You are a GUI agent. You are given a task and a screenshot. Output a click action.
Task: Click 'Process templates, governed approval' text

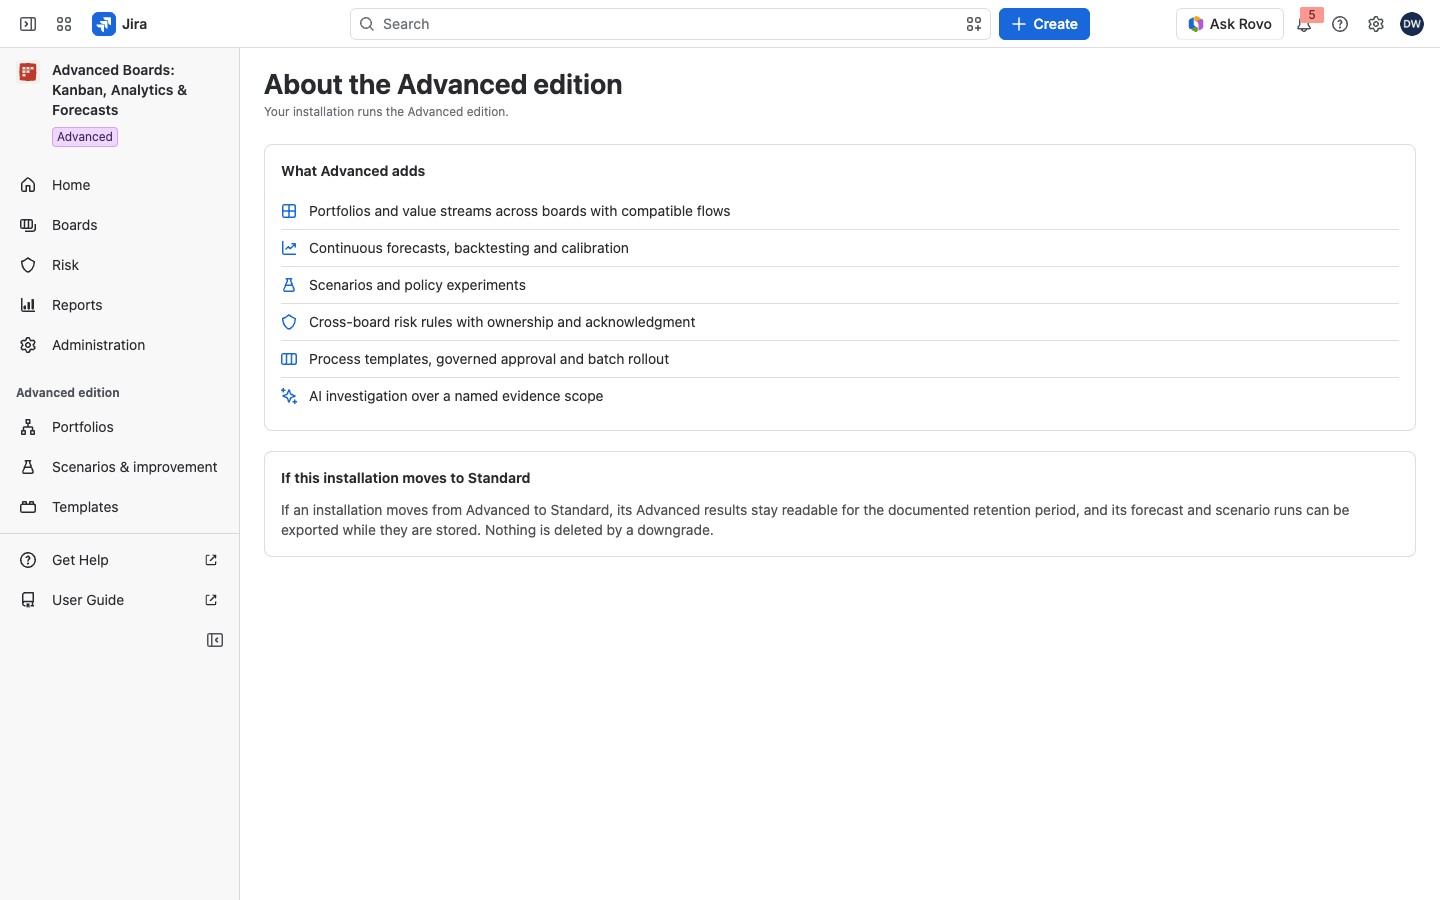point(489,359)
